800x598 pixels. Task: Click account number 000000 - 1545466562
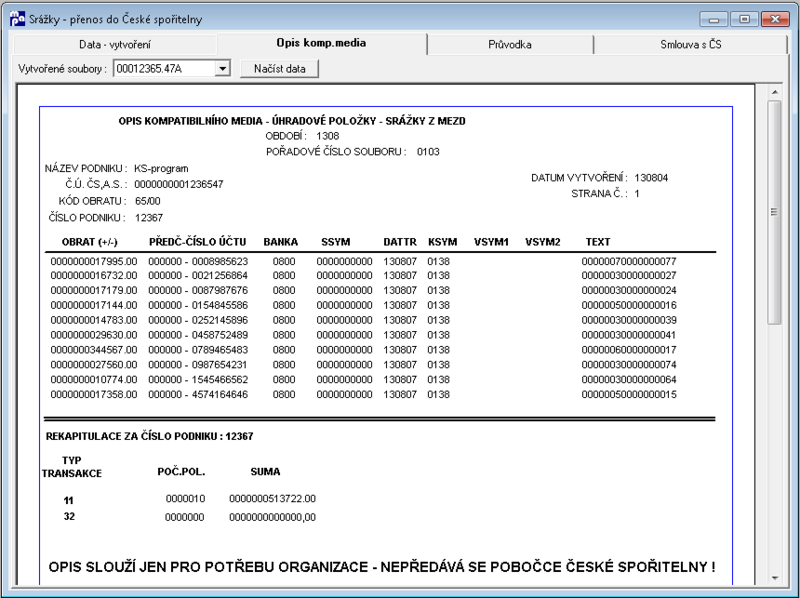click(x=198, y=380)
